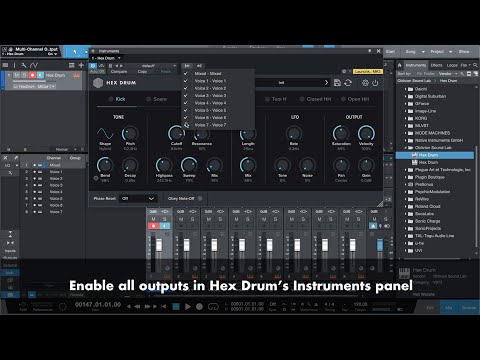Mute the Hex Drum track

coord(17,75)
